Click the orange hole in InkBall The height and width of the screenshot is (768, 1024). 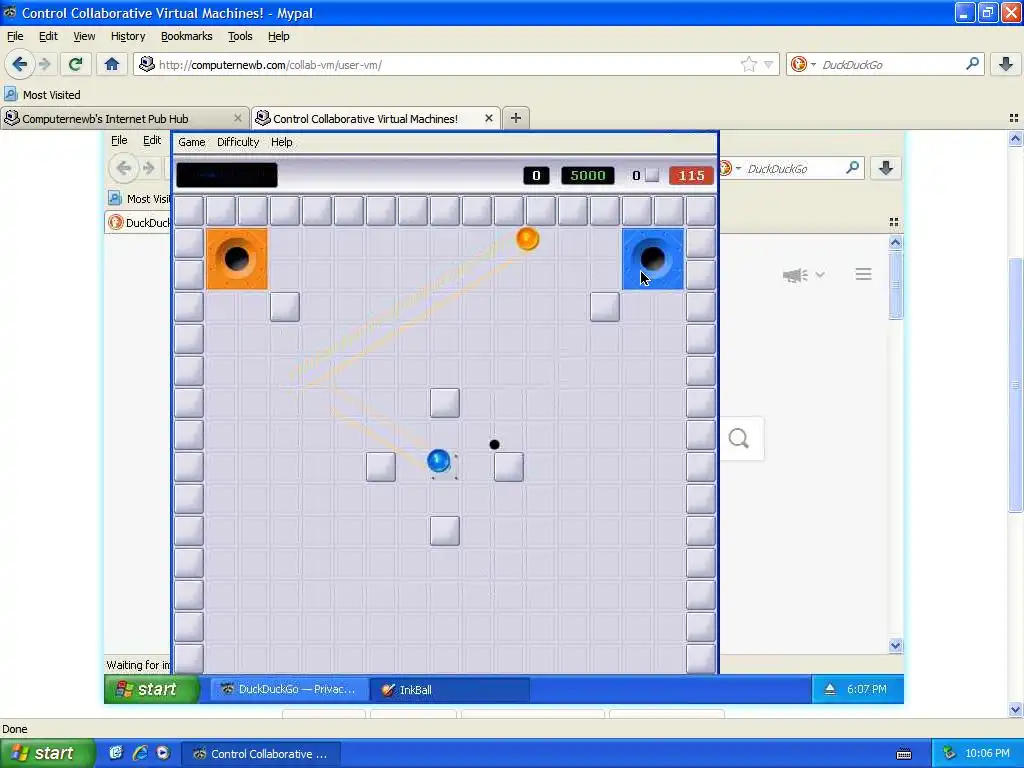point(237,259)
